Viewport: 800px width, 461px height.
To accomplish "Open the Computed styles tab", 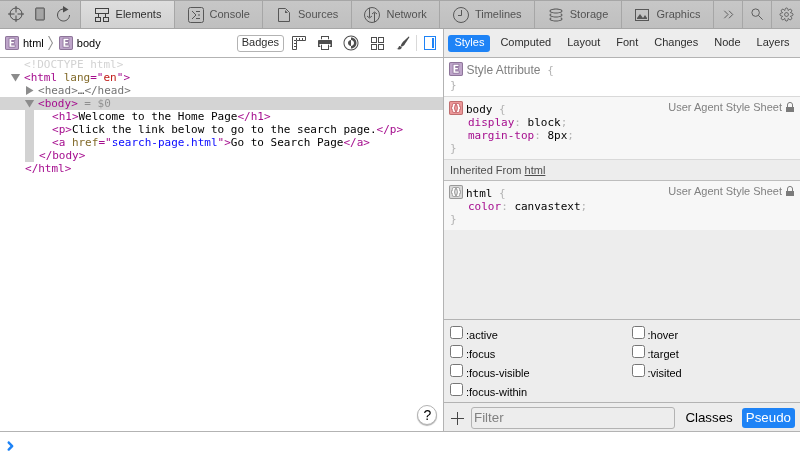I will click(525, 42).
